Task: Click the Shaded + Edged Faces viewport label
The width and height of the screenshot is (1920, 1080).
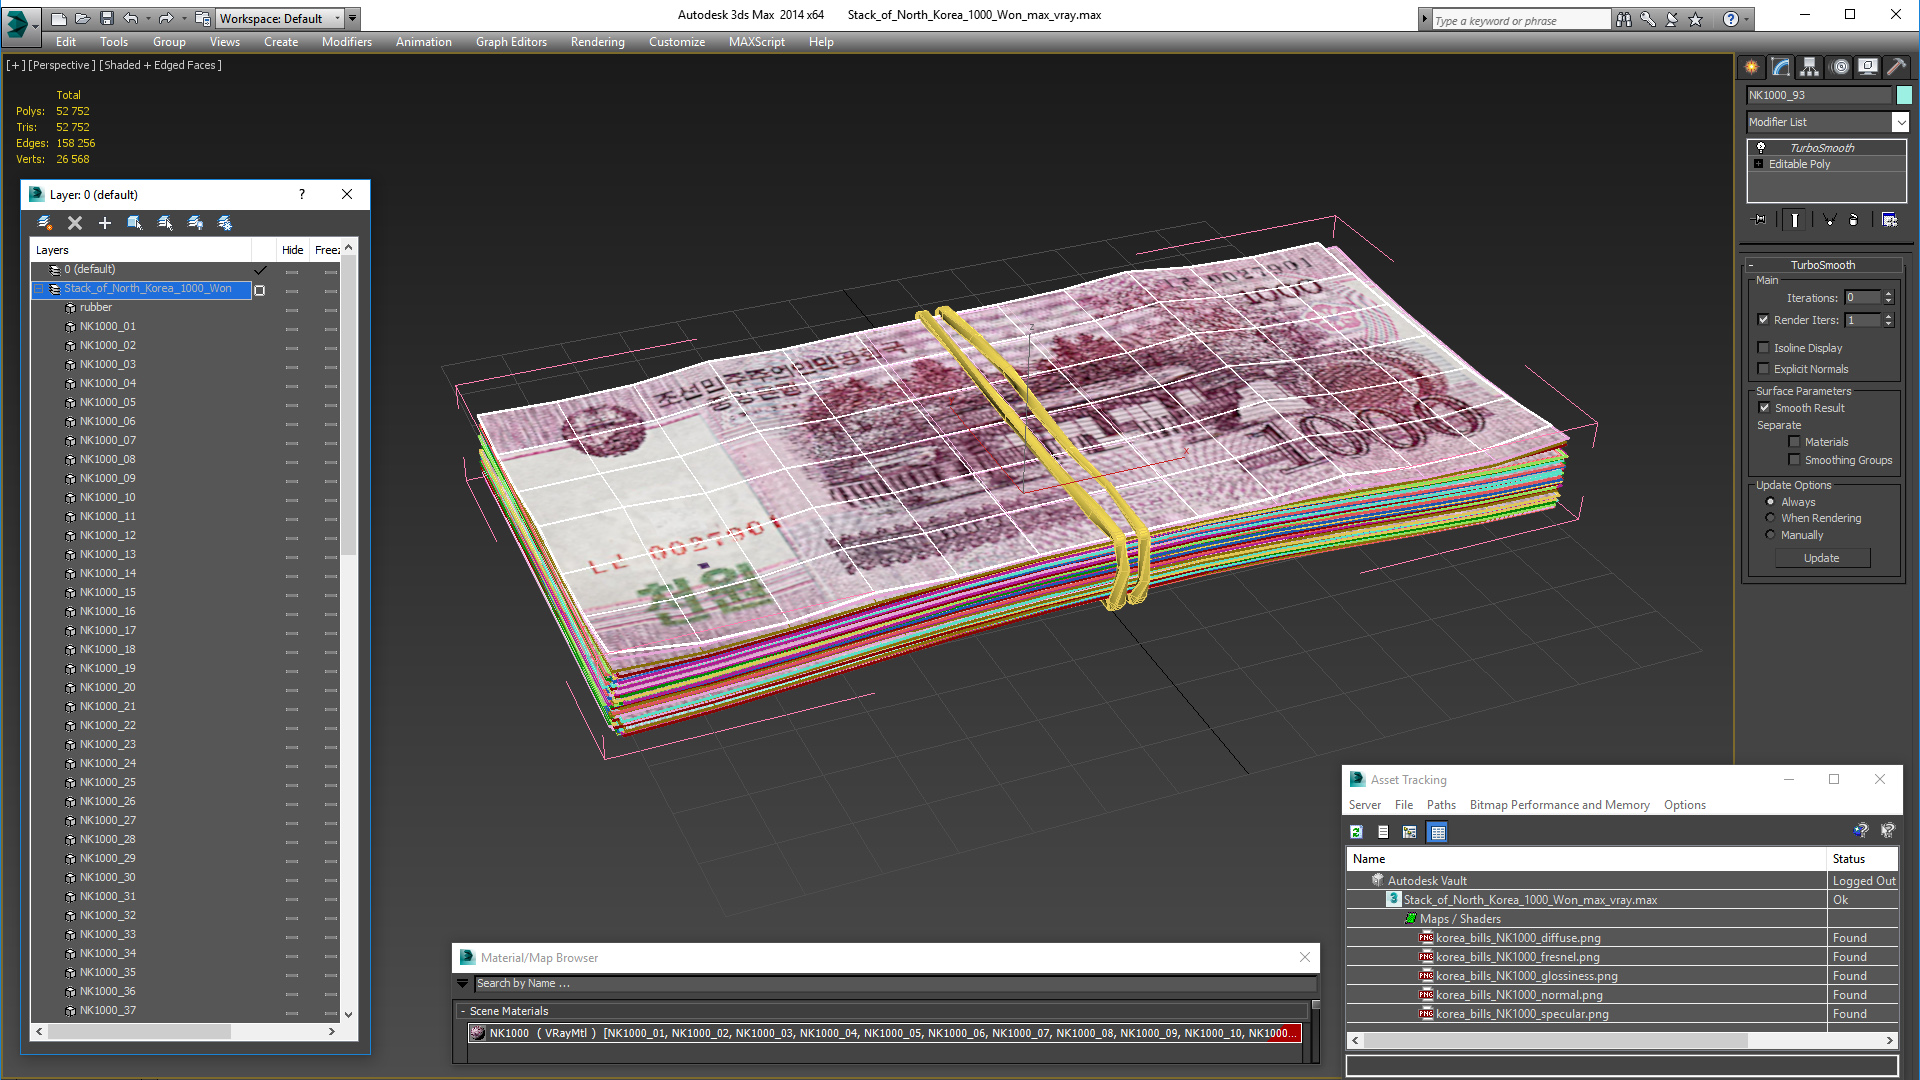Action: click(161, 65)
